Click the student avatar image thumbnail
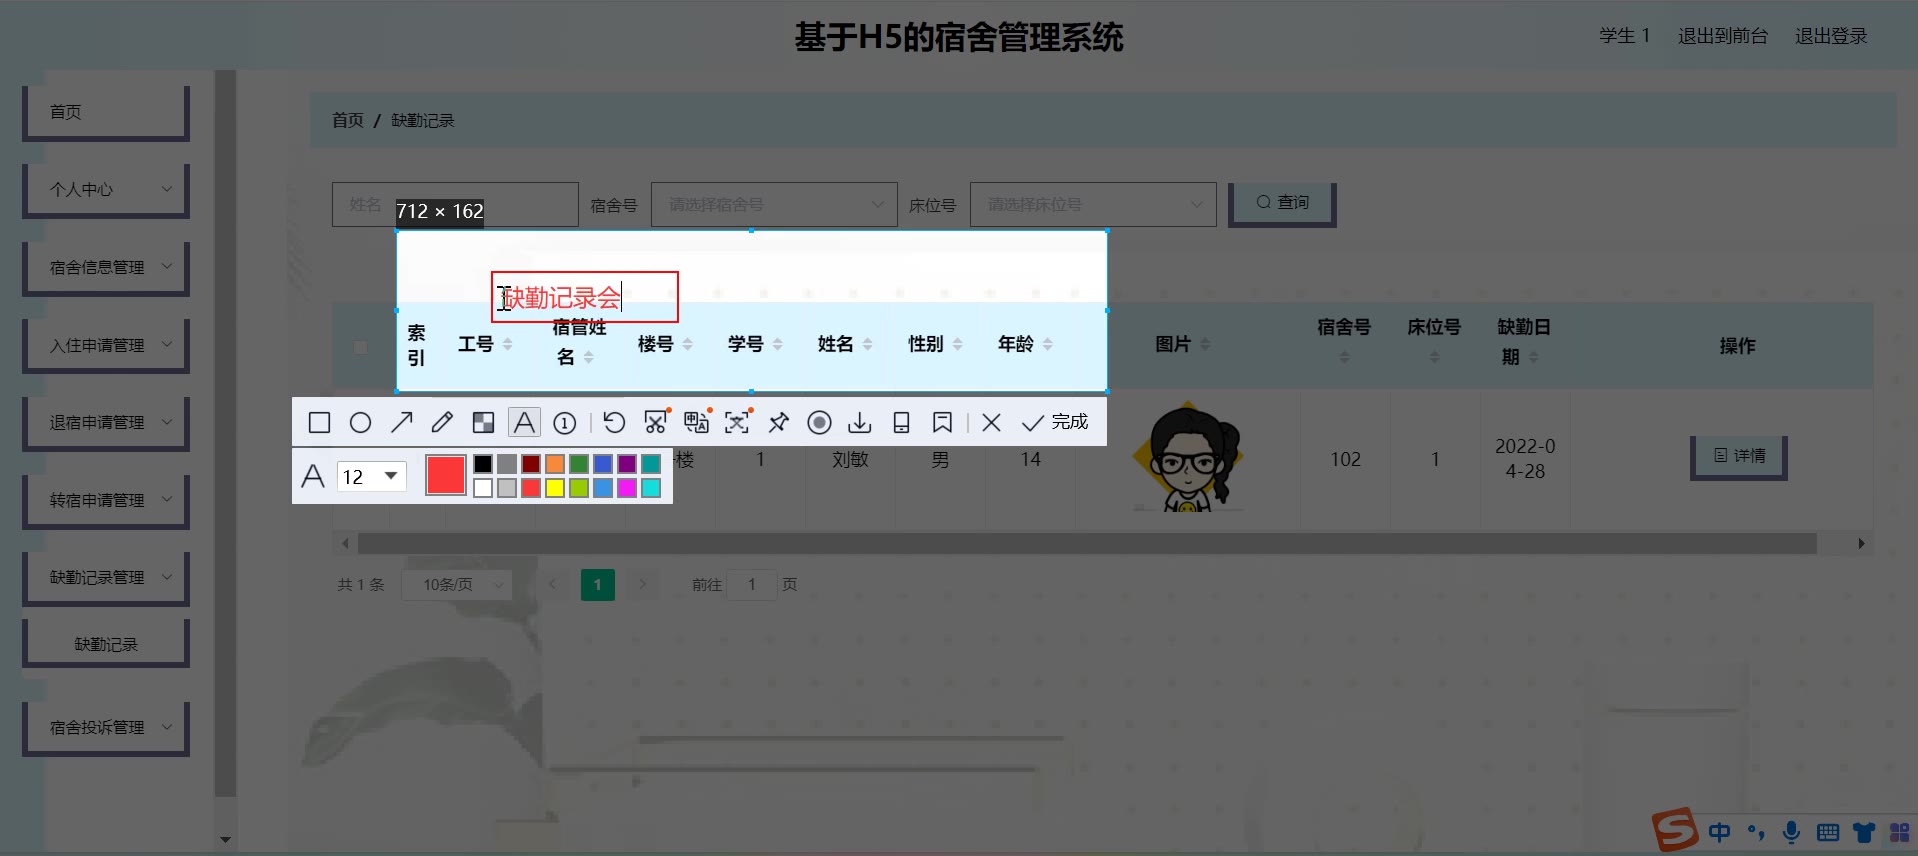This screenshot has height=856, width=1918. (1188, 457)
